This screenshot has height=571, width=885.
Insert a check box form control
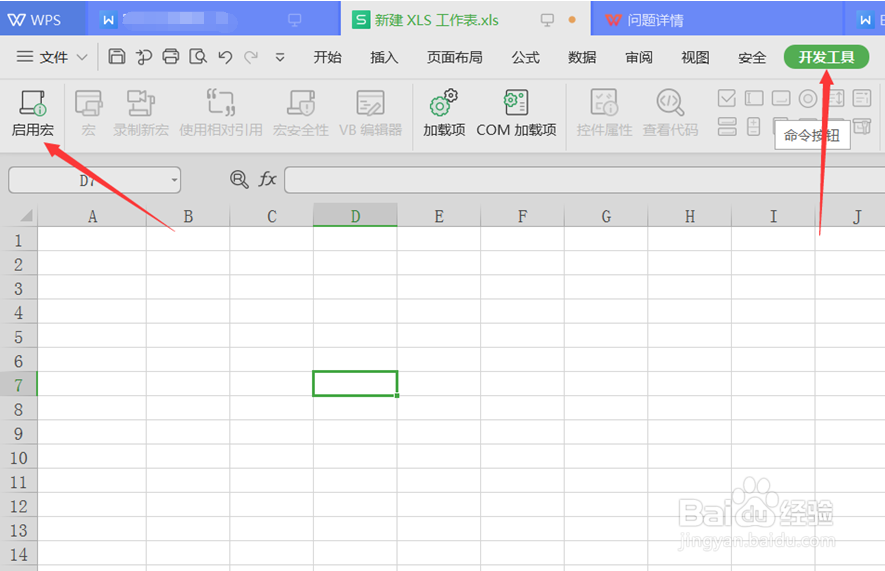tap(727, 98)
